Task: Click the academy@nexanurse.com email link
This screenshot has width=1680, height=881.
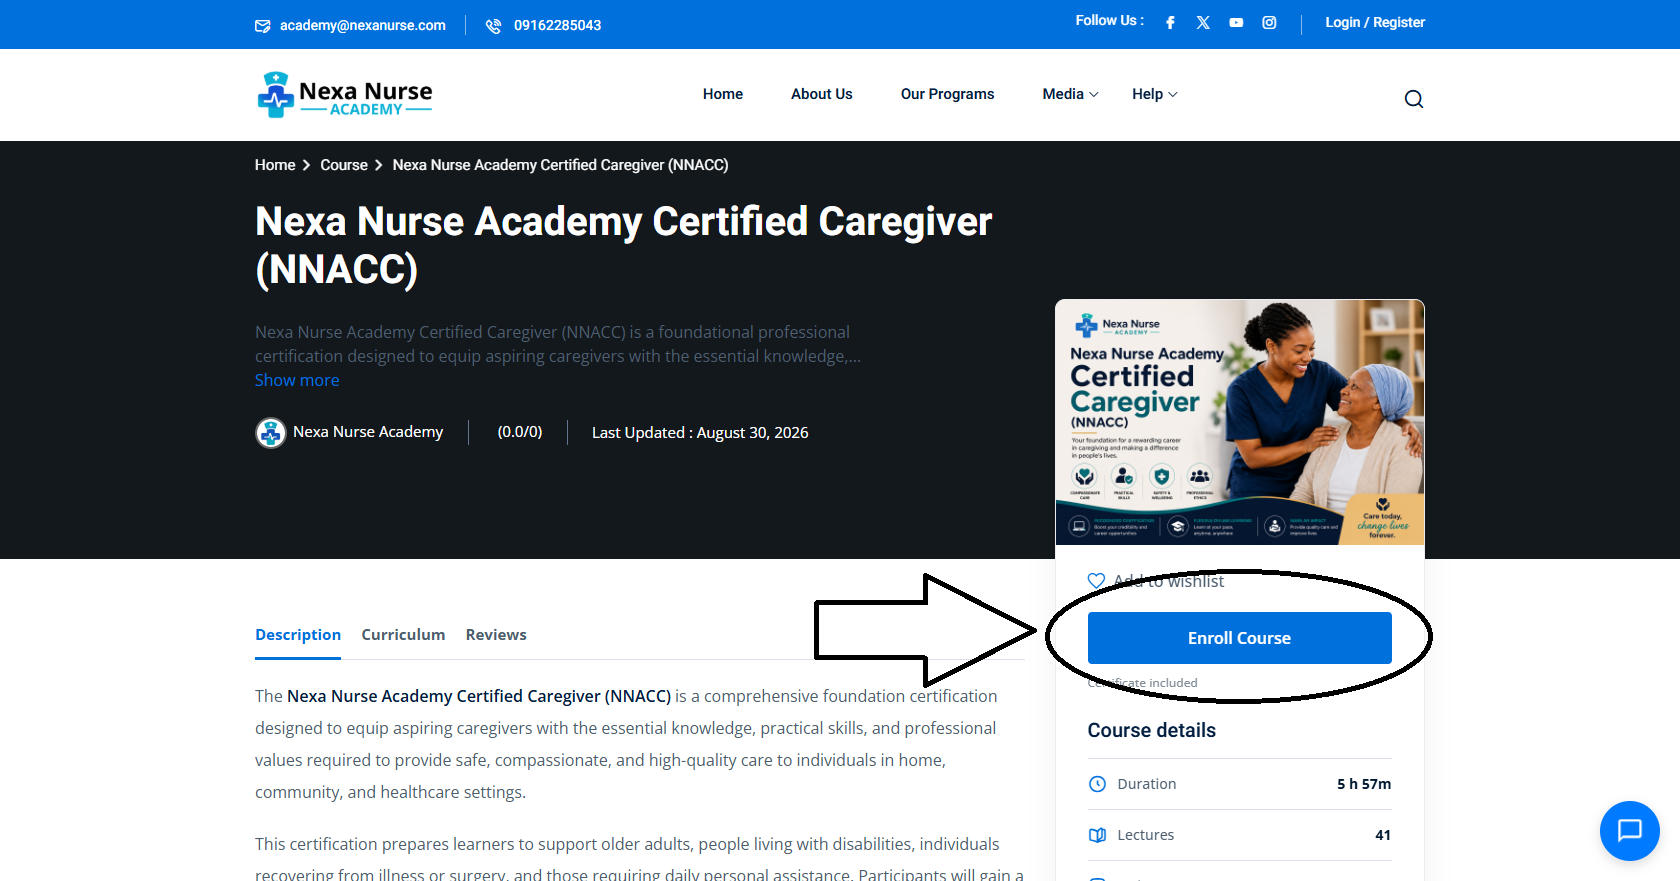Action: tap(363, 26)
